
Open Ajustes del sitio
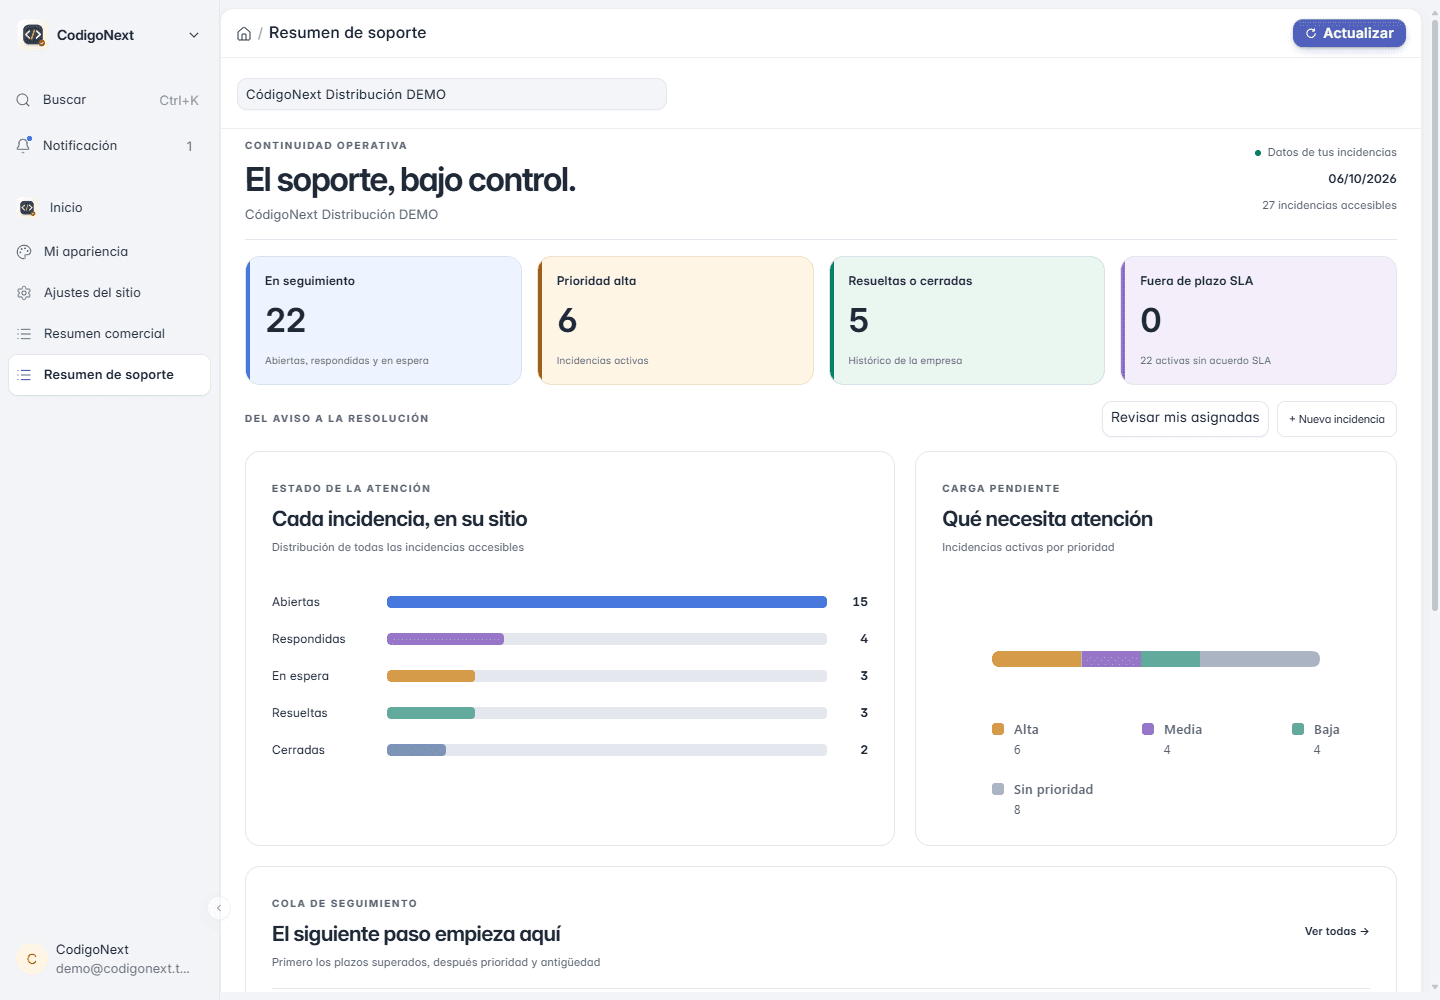(x=109, y=293)
